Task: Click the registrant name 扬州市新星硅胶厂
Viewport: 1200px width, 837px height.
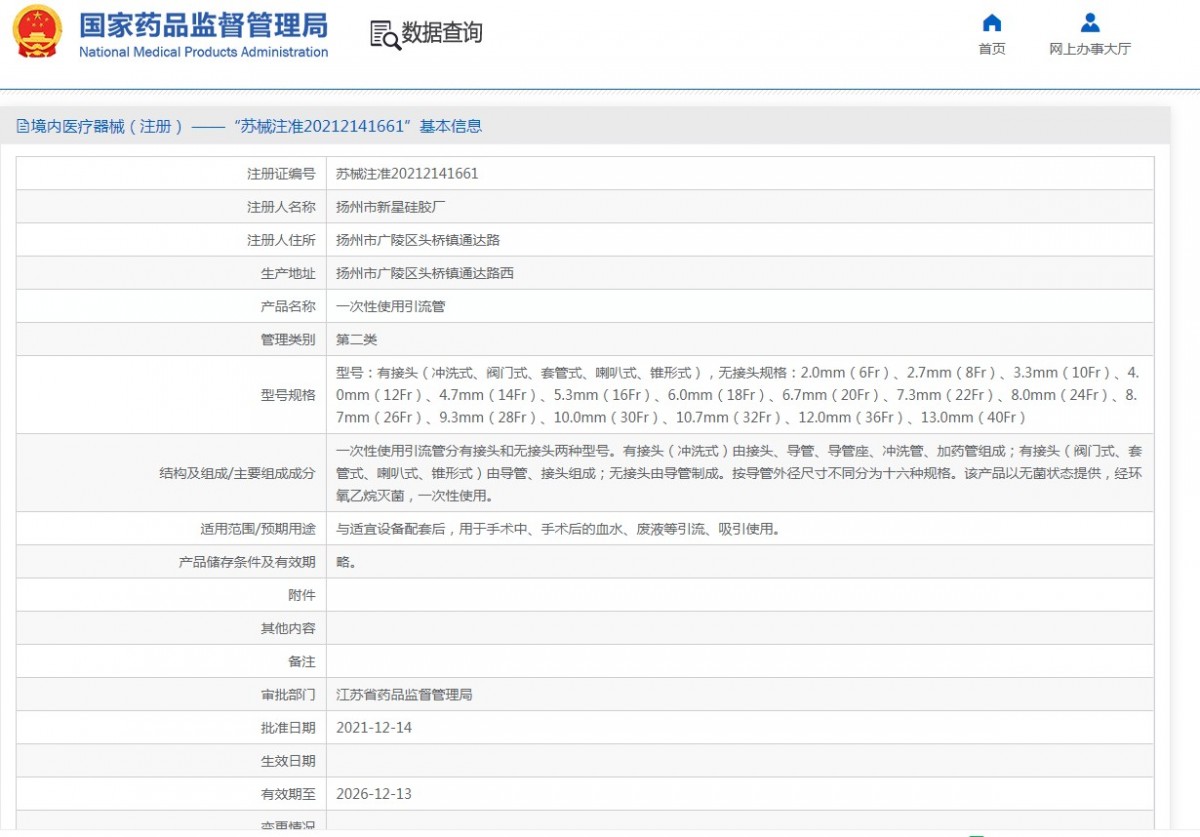Action: click(x=391, y=207)
